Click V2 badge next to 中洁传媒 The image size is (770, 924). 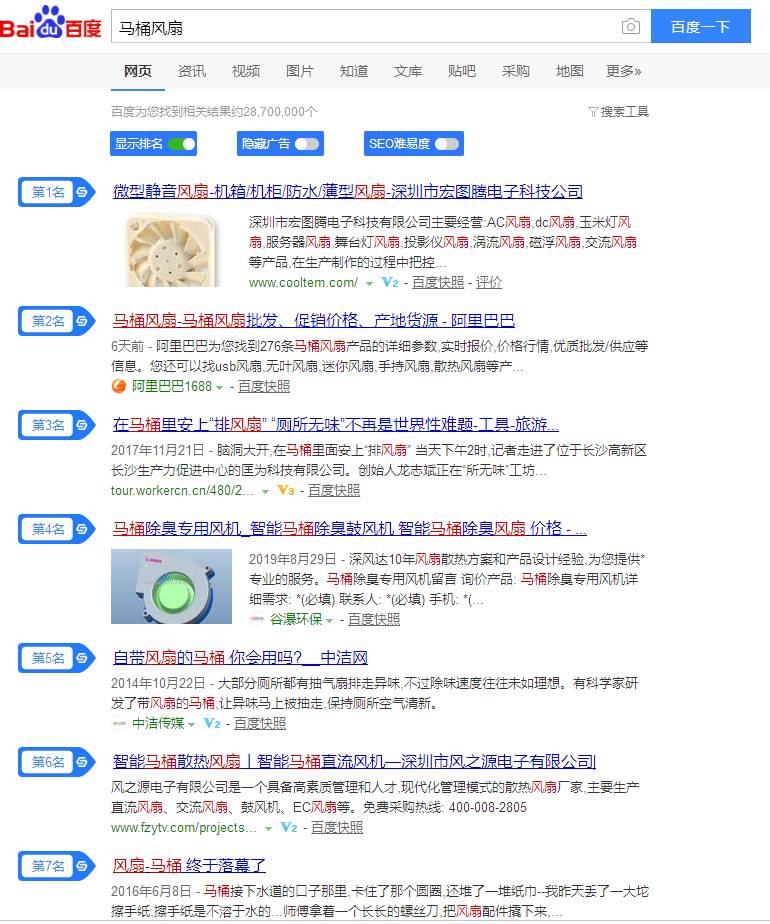[211, 723]
